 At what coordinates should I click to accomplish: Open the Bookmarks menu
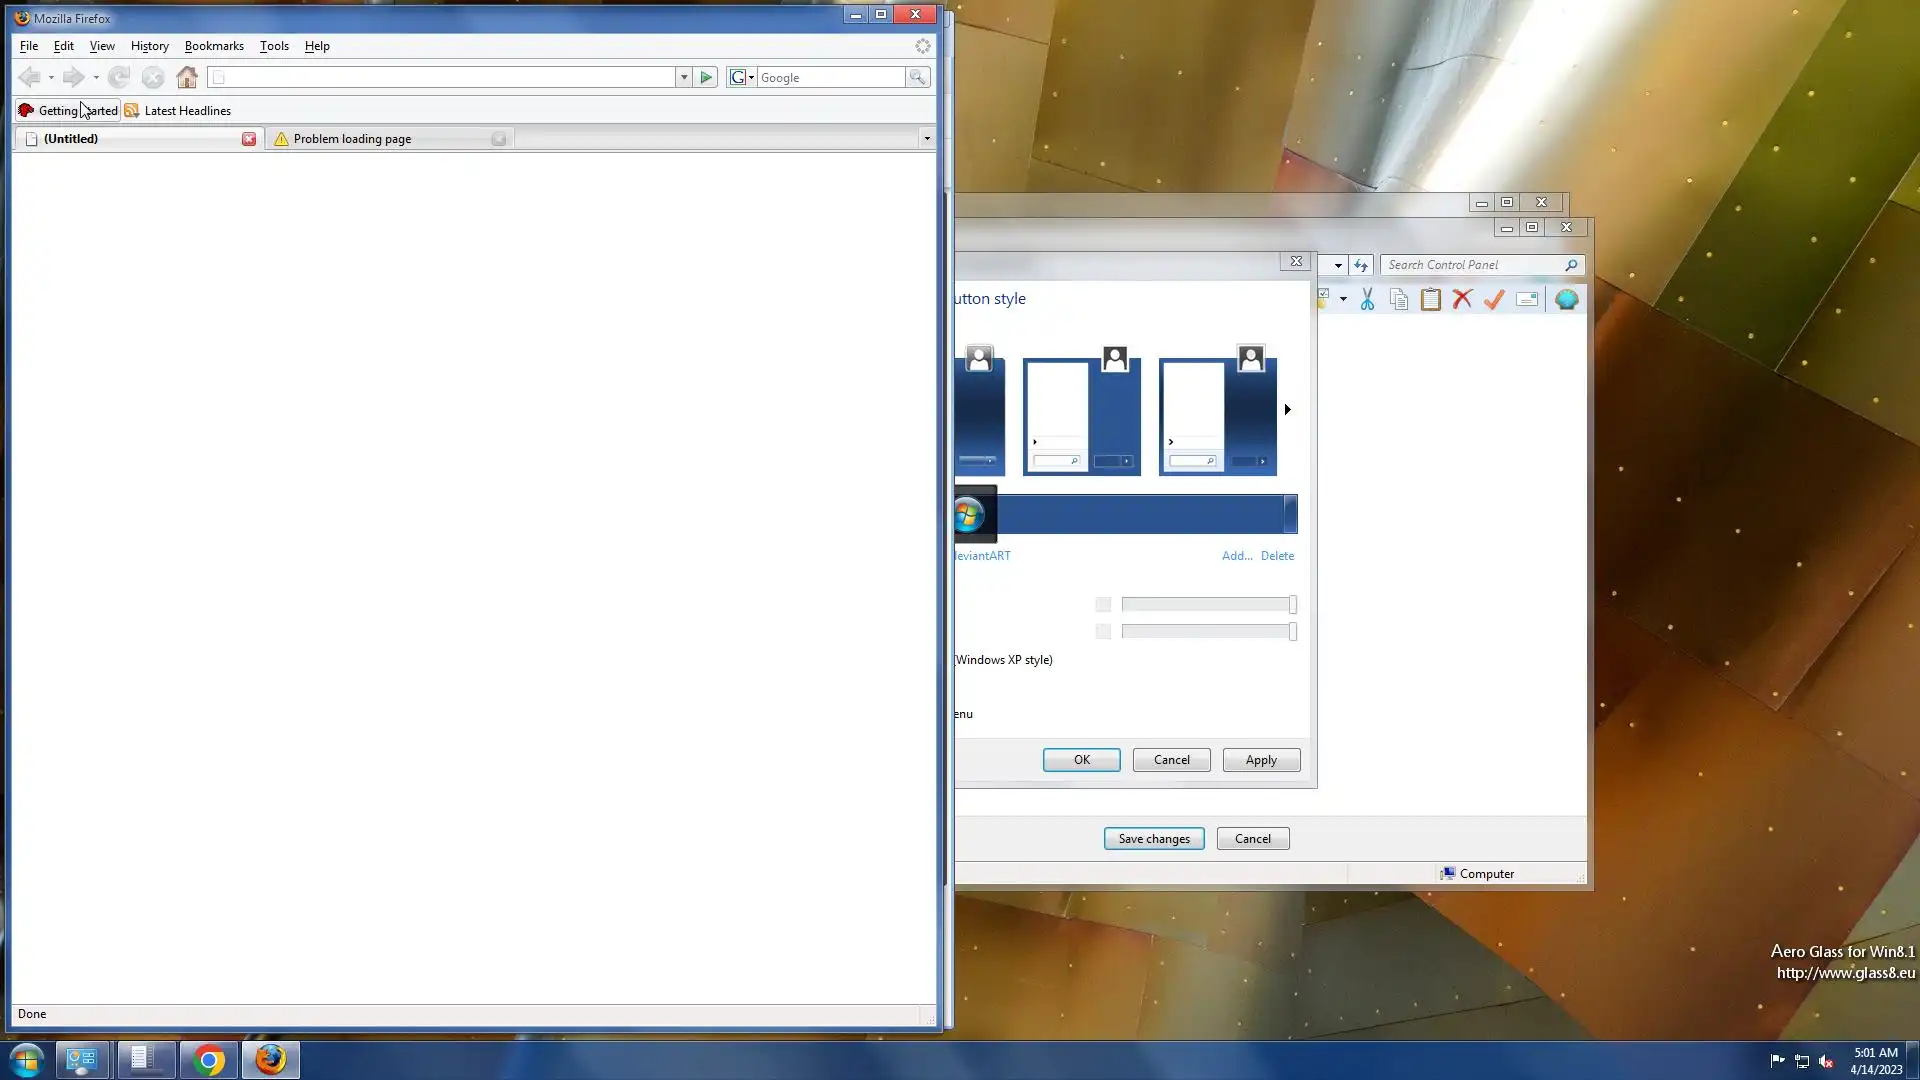(214, 46)
